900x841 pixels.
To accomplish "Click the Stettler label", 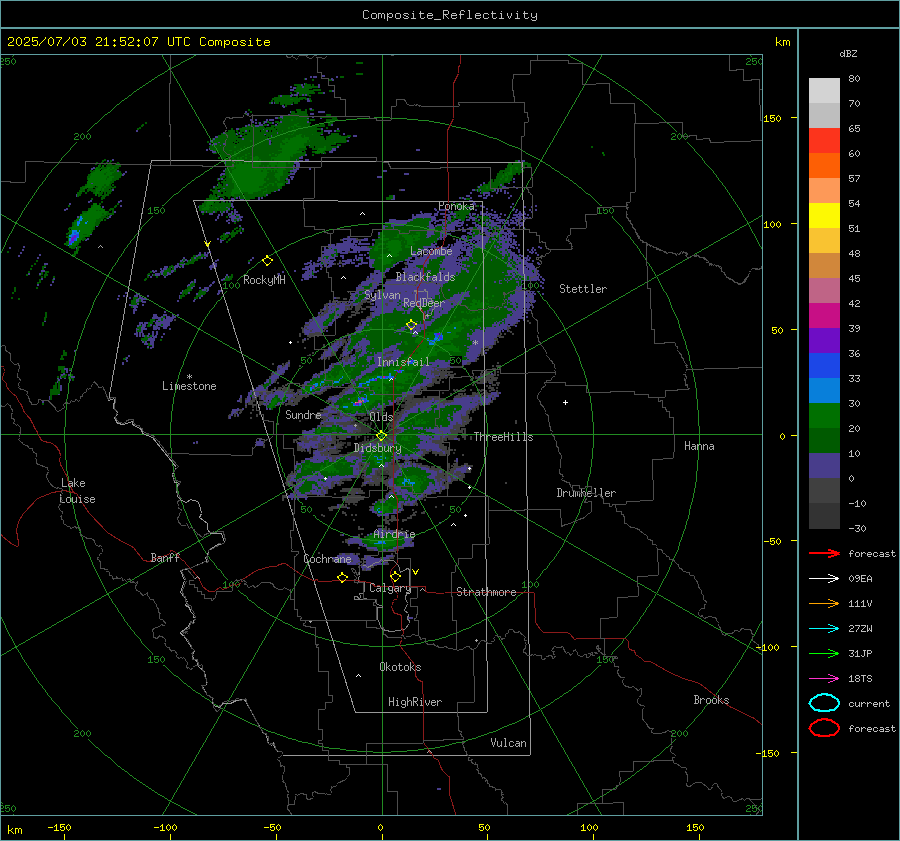I will point(583,289).
